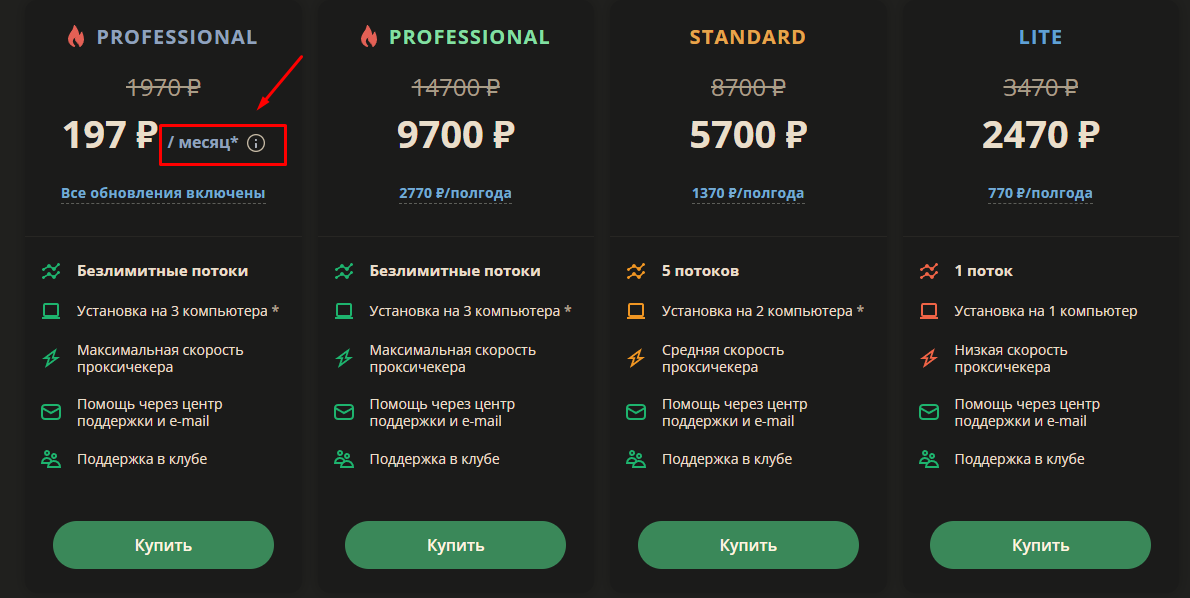The height and width of the screenshot is (598, 1190).
Task: Click flame icon beside first PROFESSIONAL heading
Action: click(76, 38)
